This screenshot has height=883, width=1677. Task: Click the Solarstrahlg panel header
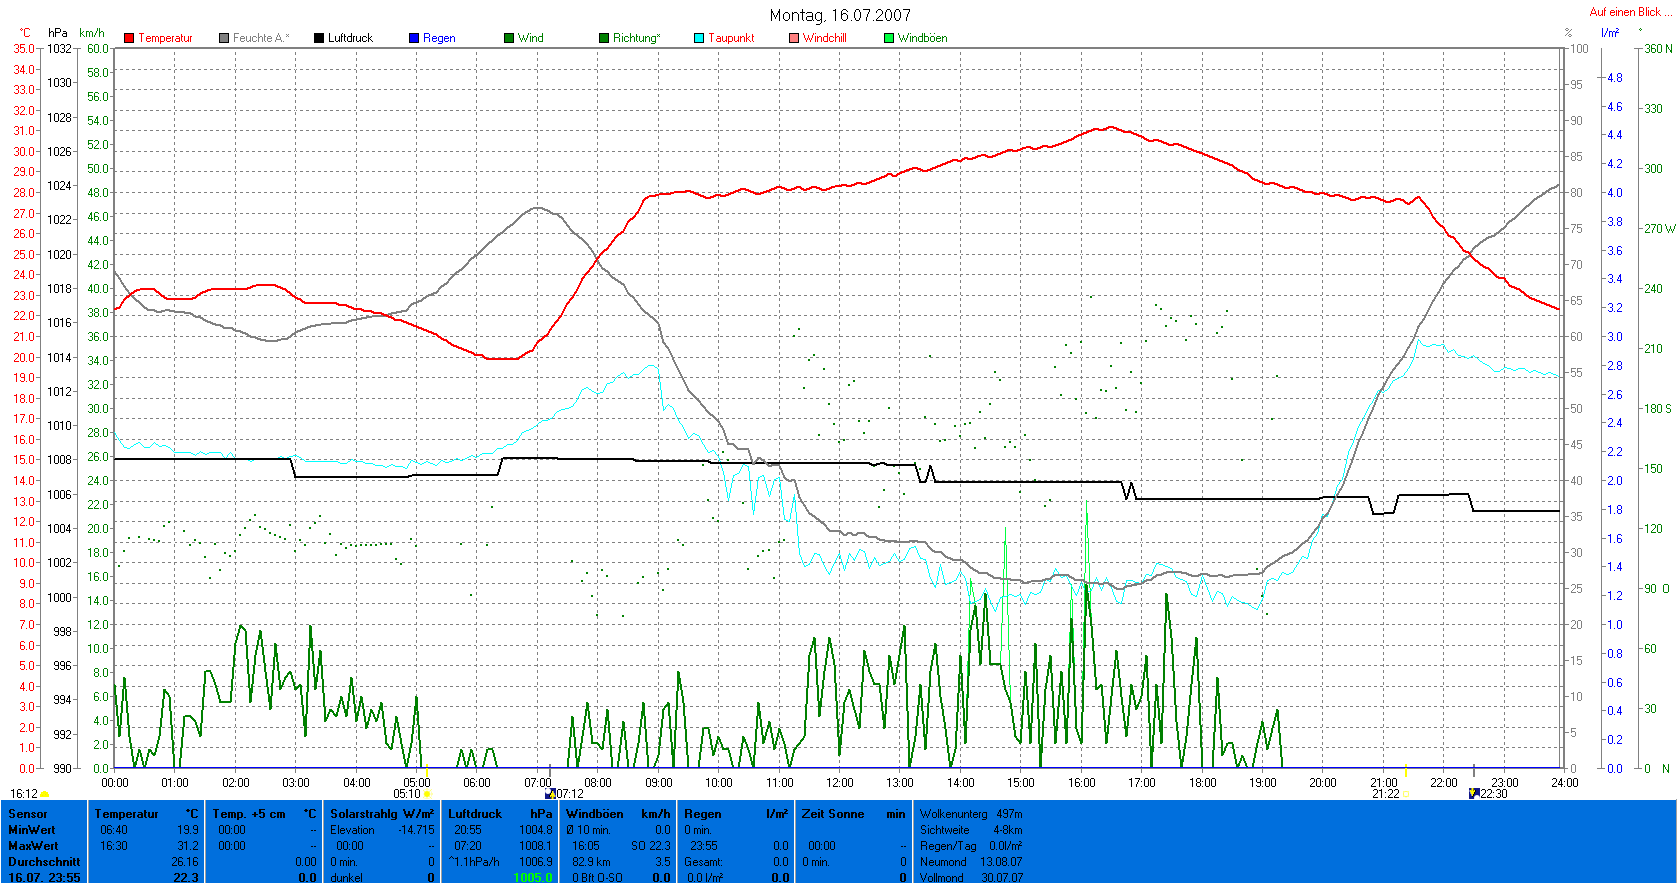click(382, 814)
